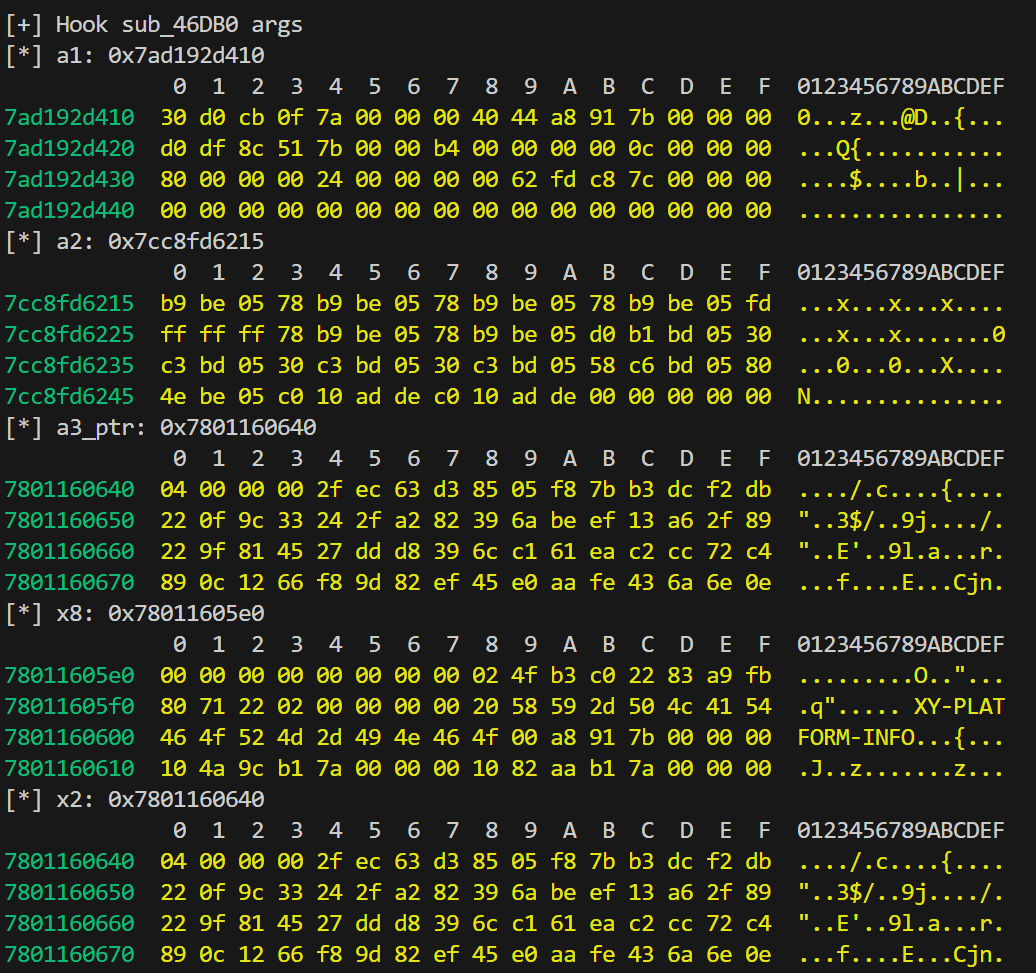The width and height of the screenshot is (1036, 973).
Task: Click green row address 7cc8fd6245
Action: [69, 397]
